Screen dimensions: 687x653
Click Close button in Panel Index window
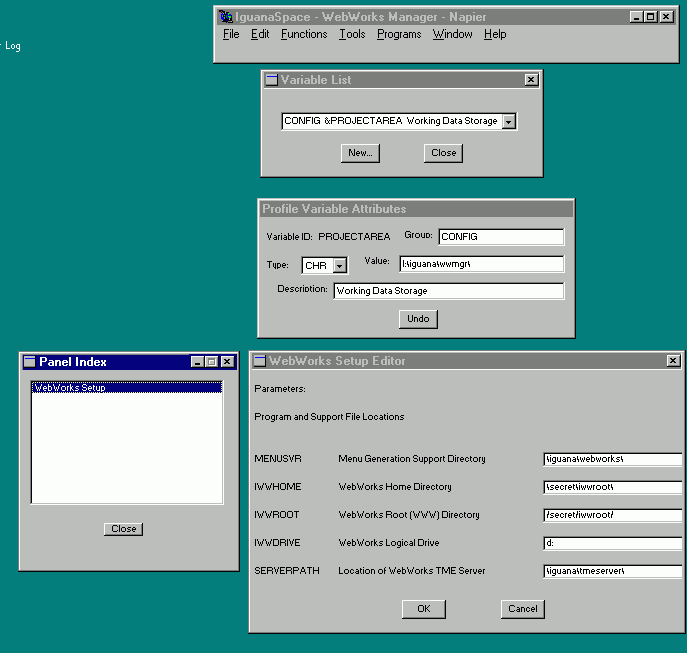point(124,529)
